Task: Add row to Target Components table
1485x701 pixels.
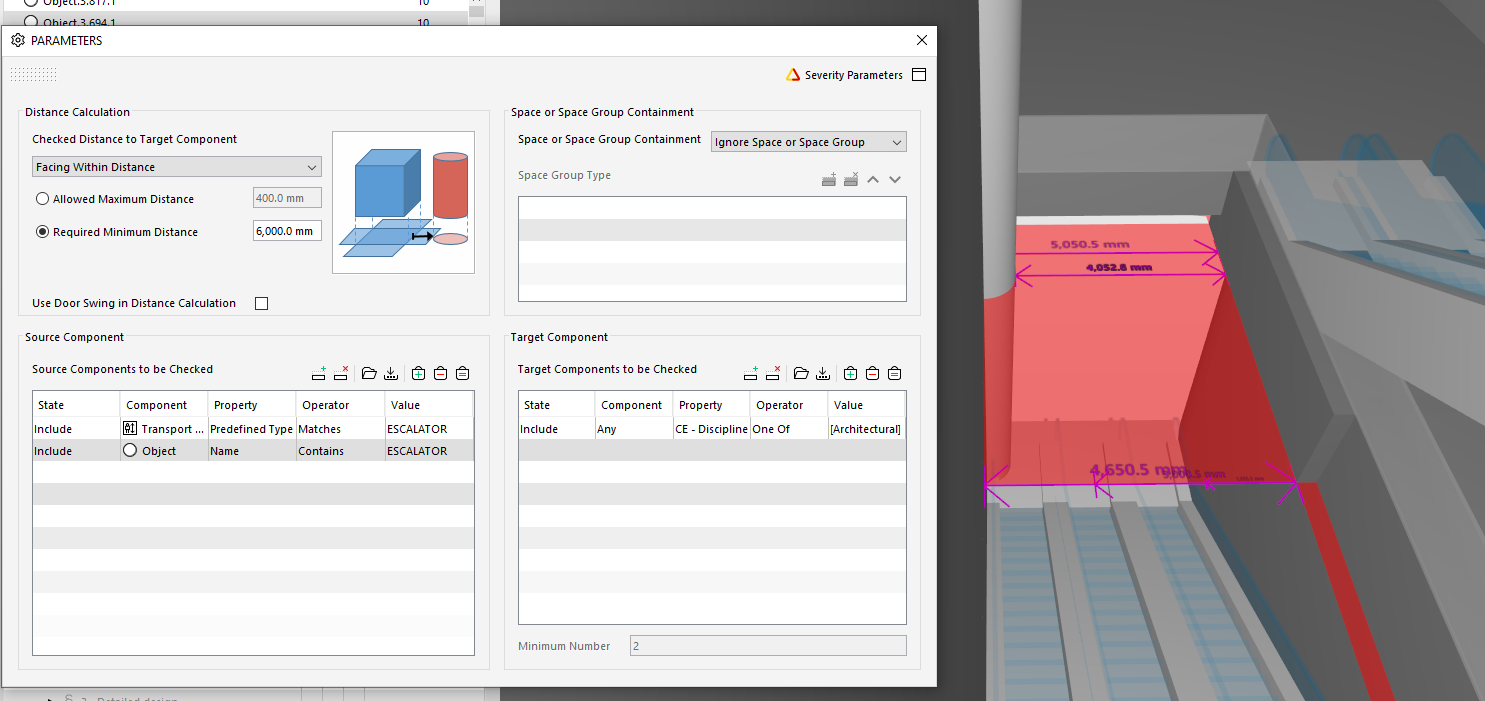Action: coord(751,373)
